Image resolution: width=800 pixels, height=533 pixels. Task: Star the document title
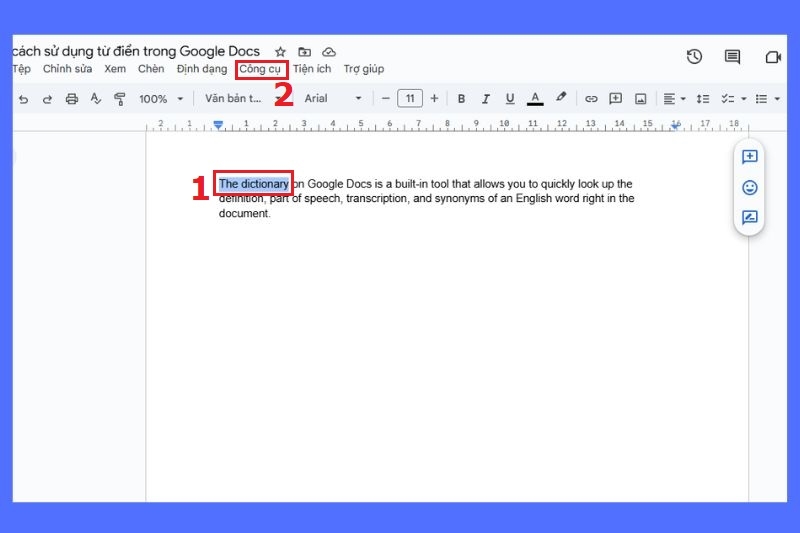click(280, 52)
